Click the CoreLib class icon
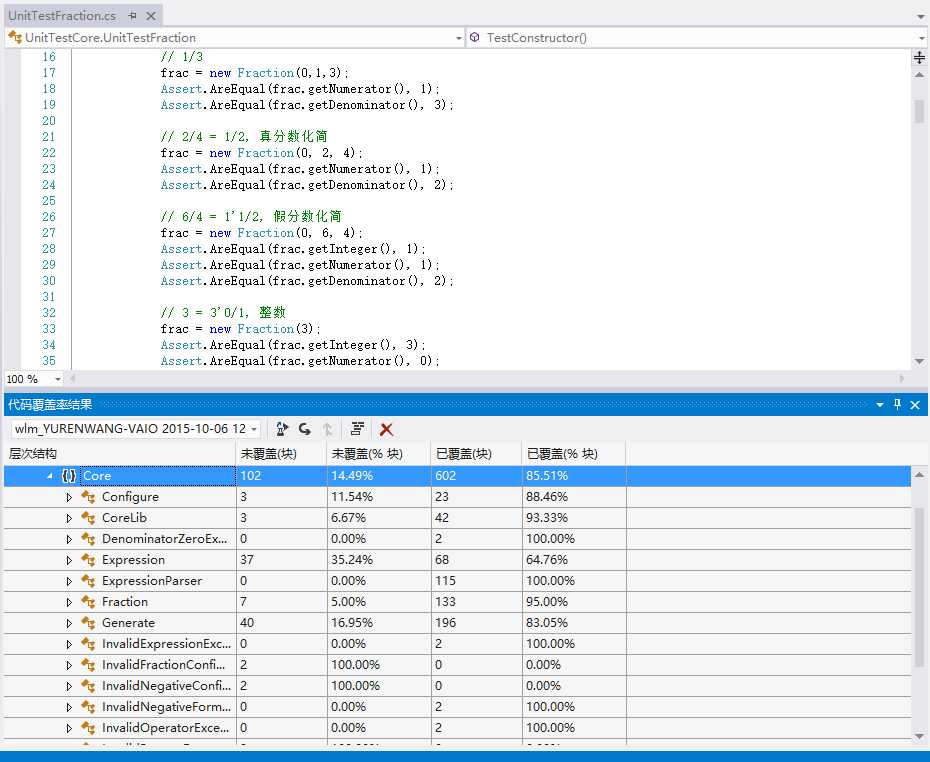This screenshot has width=930, height=762. click(x=88, y=518)
